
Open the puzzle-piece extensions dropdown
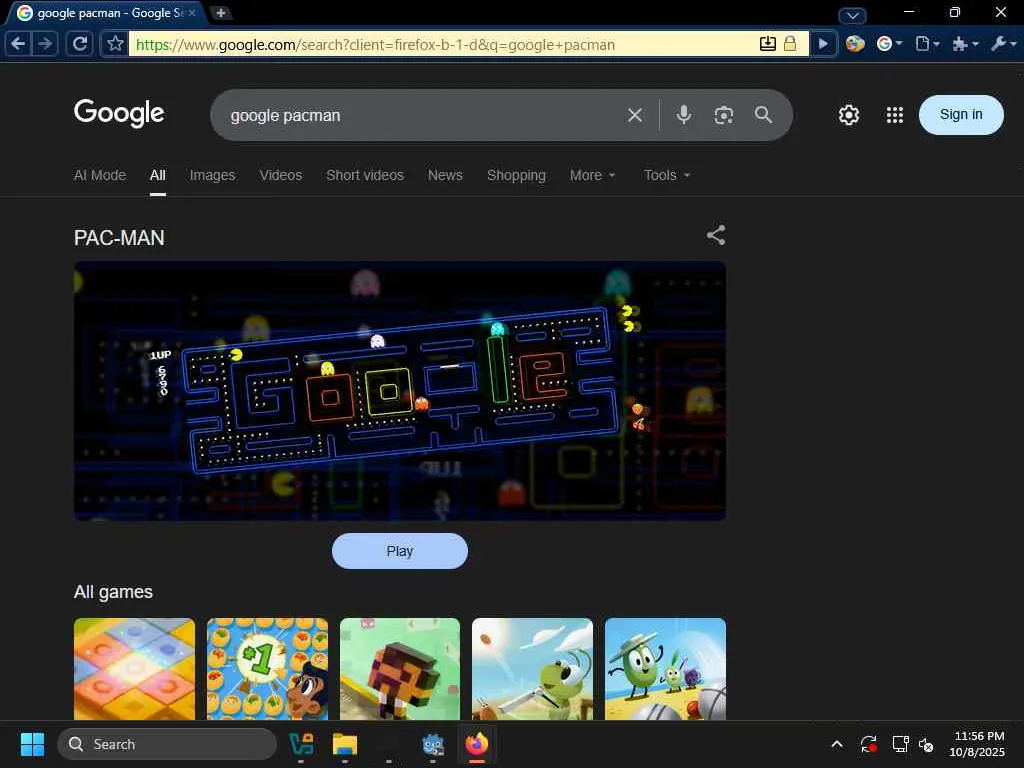[965, 44]
